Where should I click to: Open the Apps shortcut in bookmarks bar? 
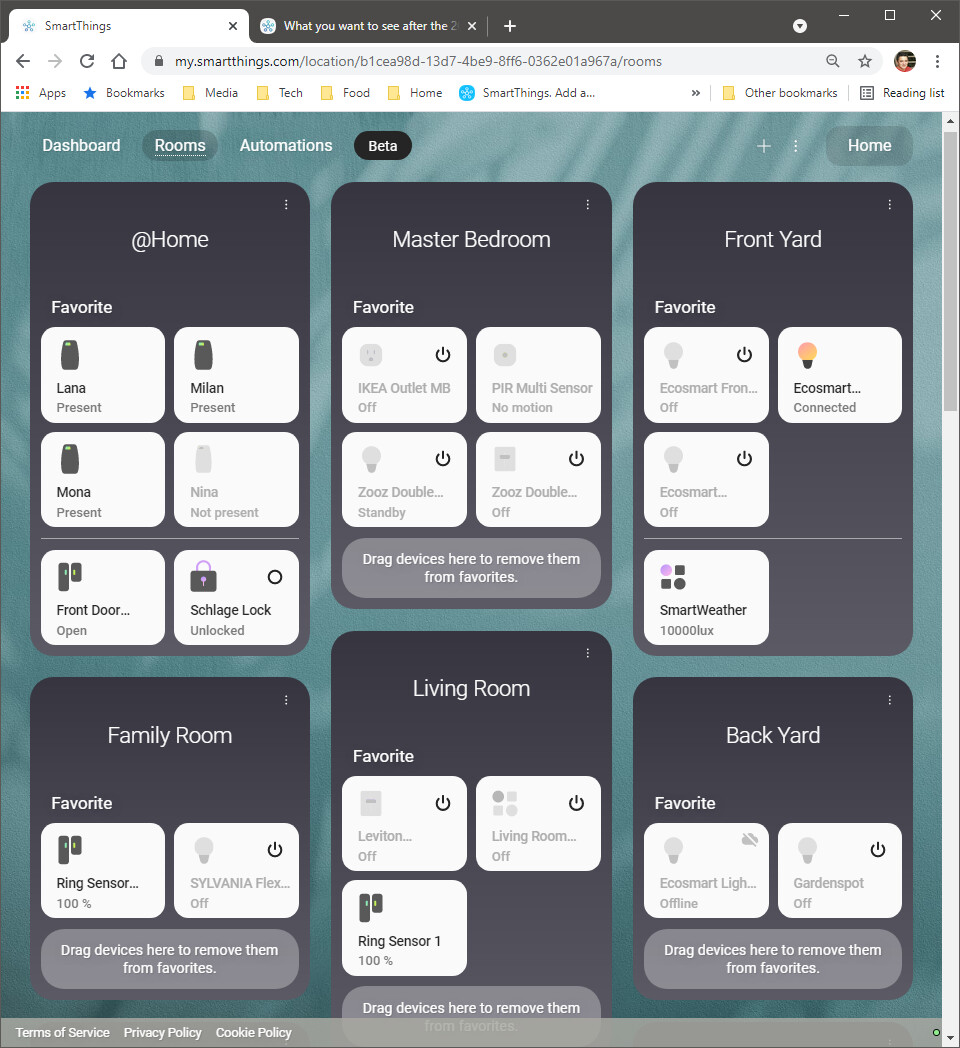[41, 93]
